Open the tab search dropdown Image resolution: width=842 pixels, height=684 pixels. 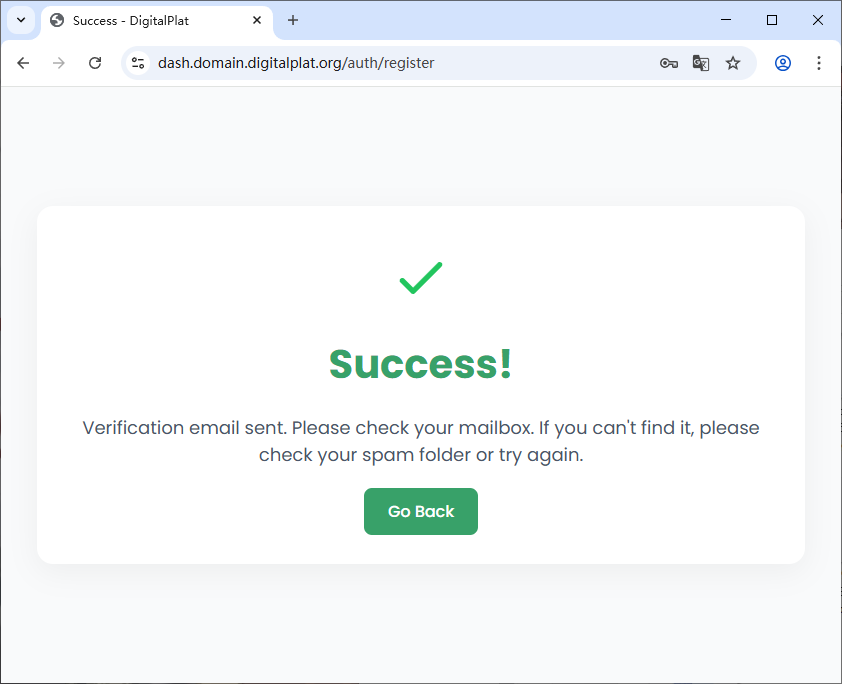(21, 20)
